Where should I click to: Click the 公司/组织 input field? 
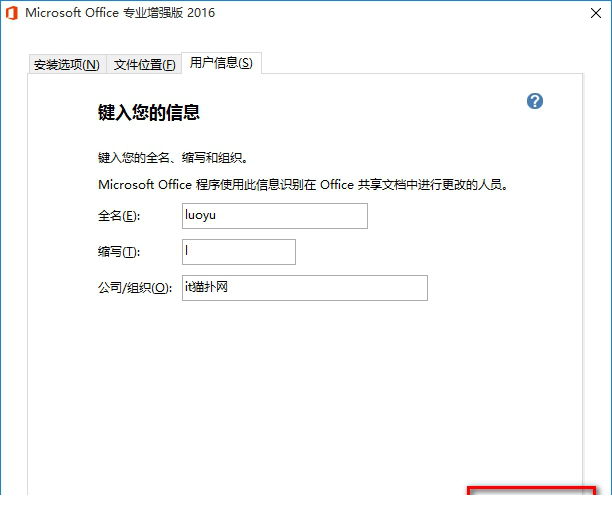click(x=305, y=288)
